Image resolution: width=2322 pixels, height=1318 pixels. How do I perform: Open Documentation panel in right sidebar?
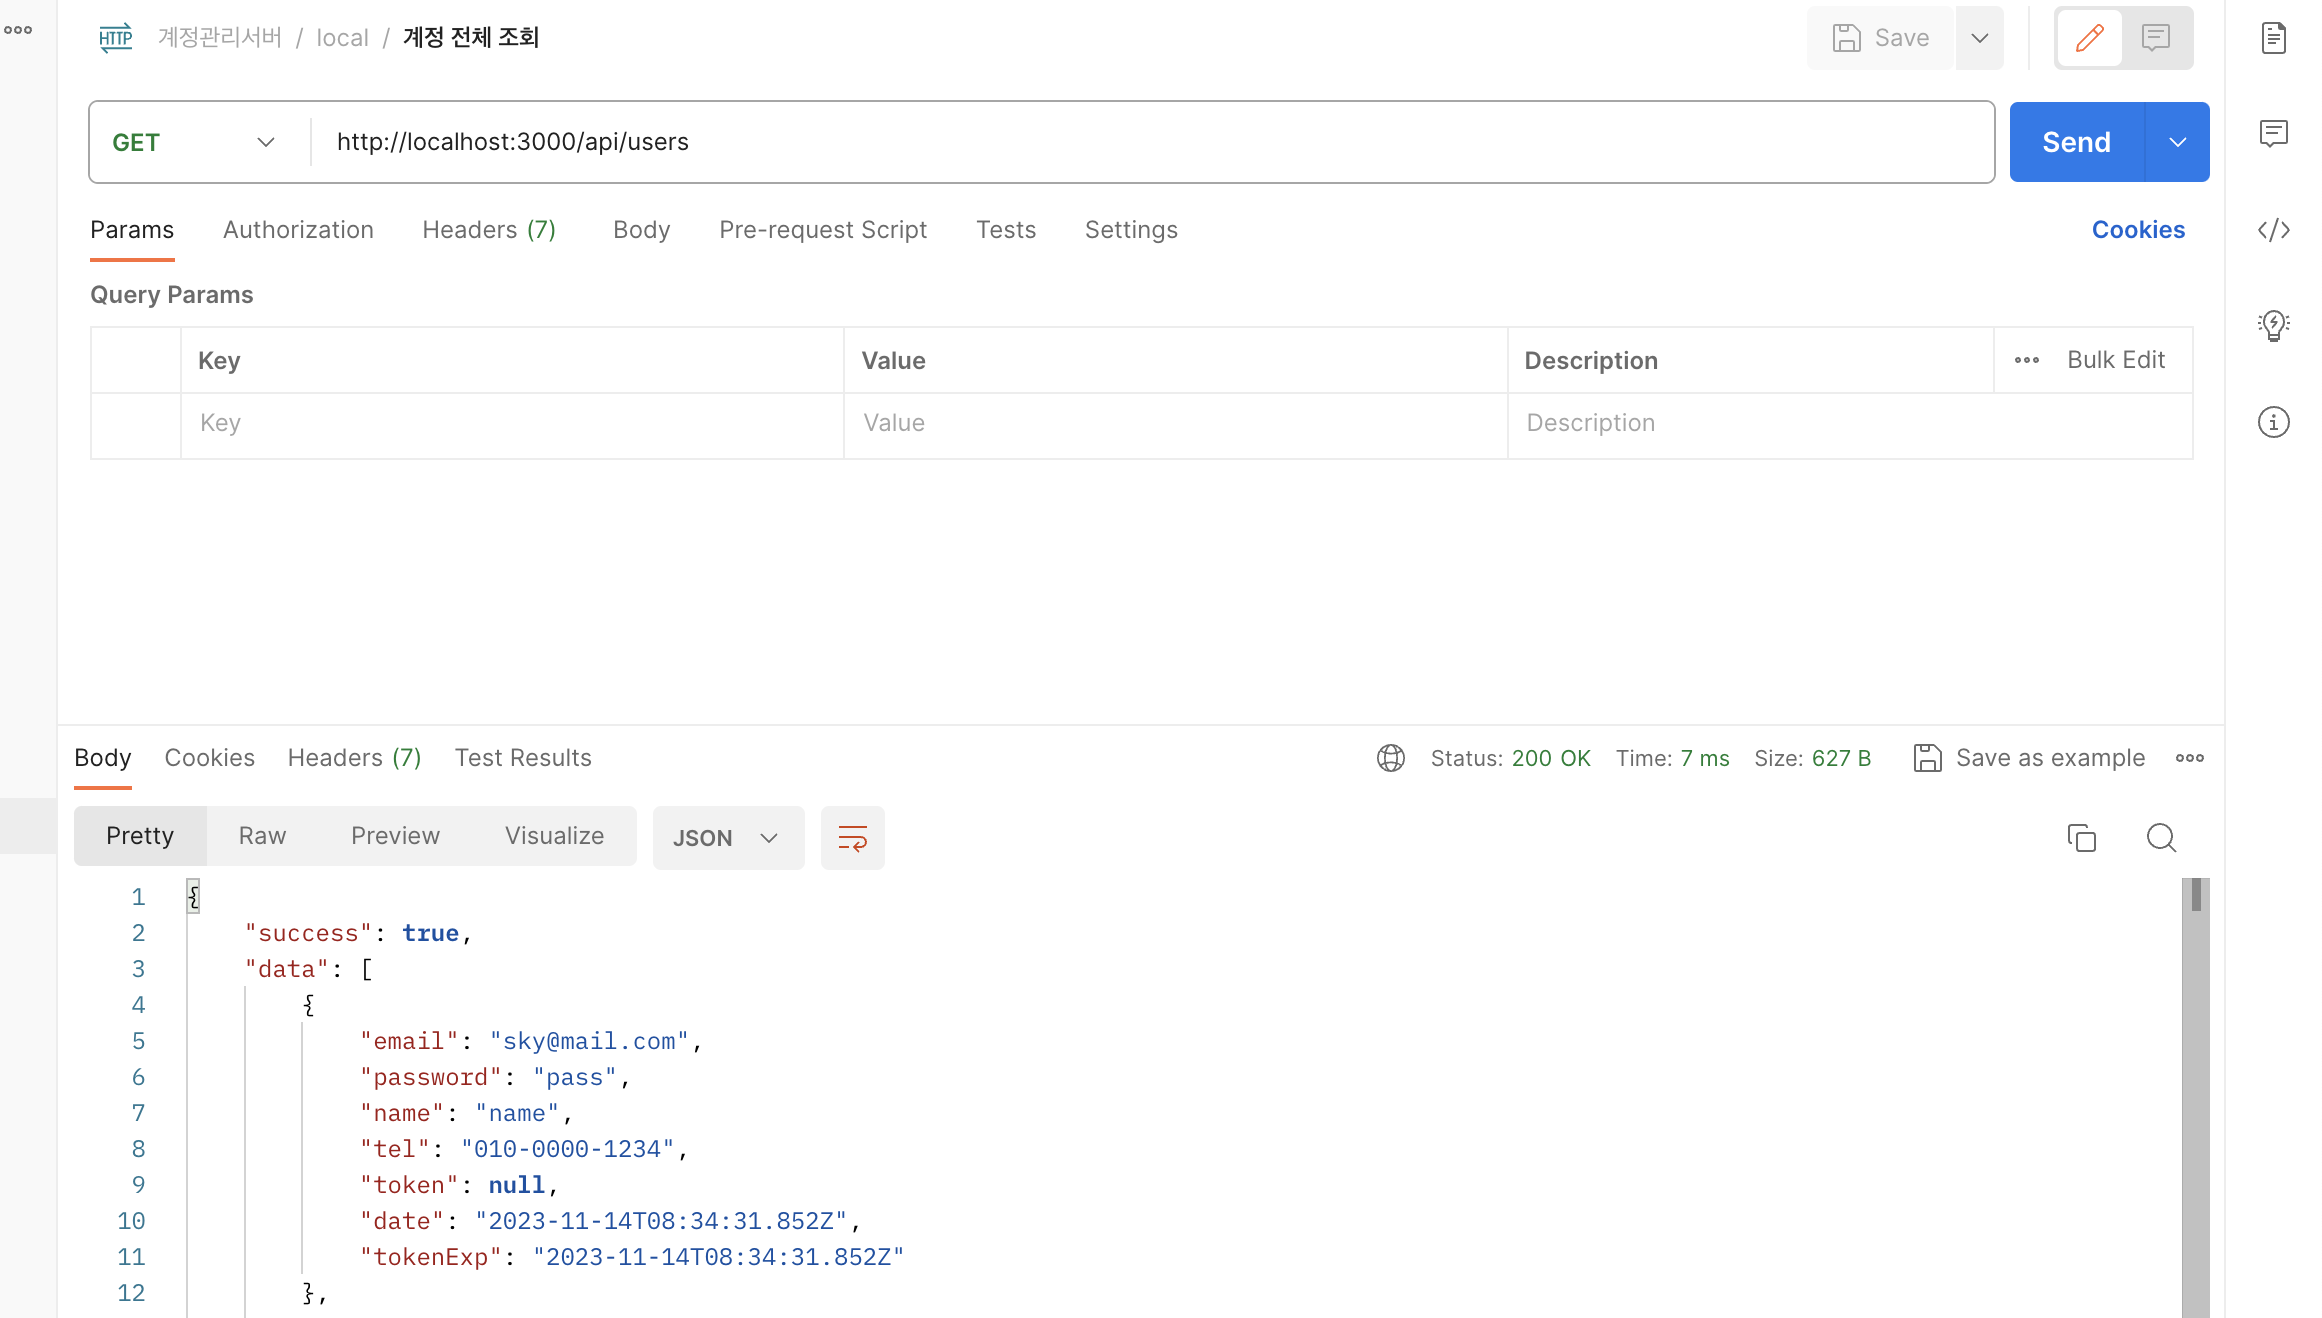2273,38
